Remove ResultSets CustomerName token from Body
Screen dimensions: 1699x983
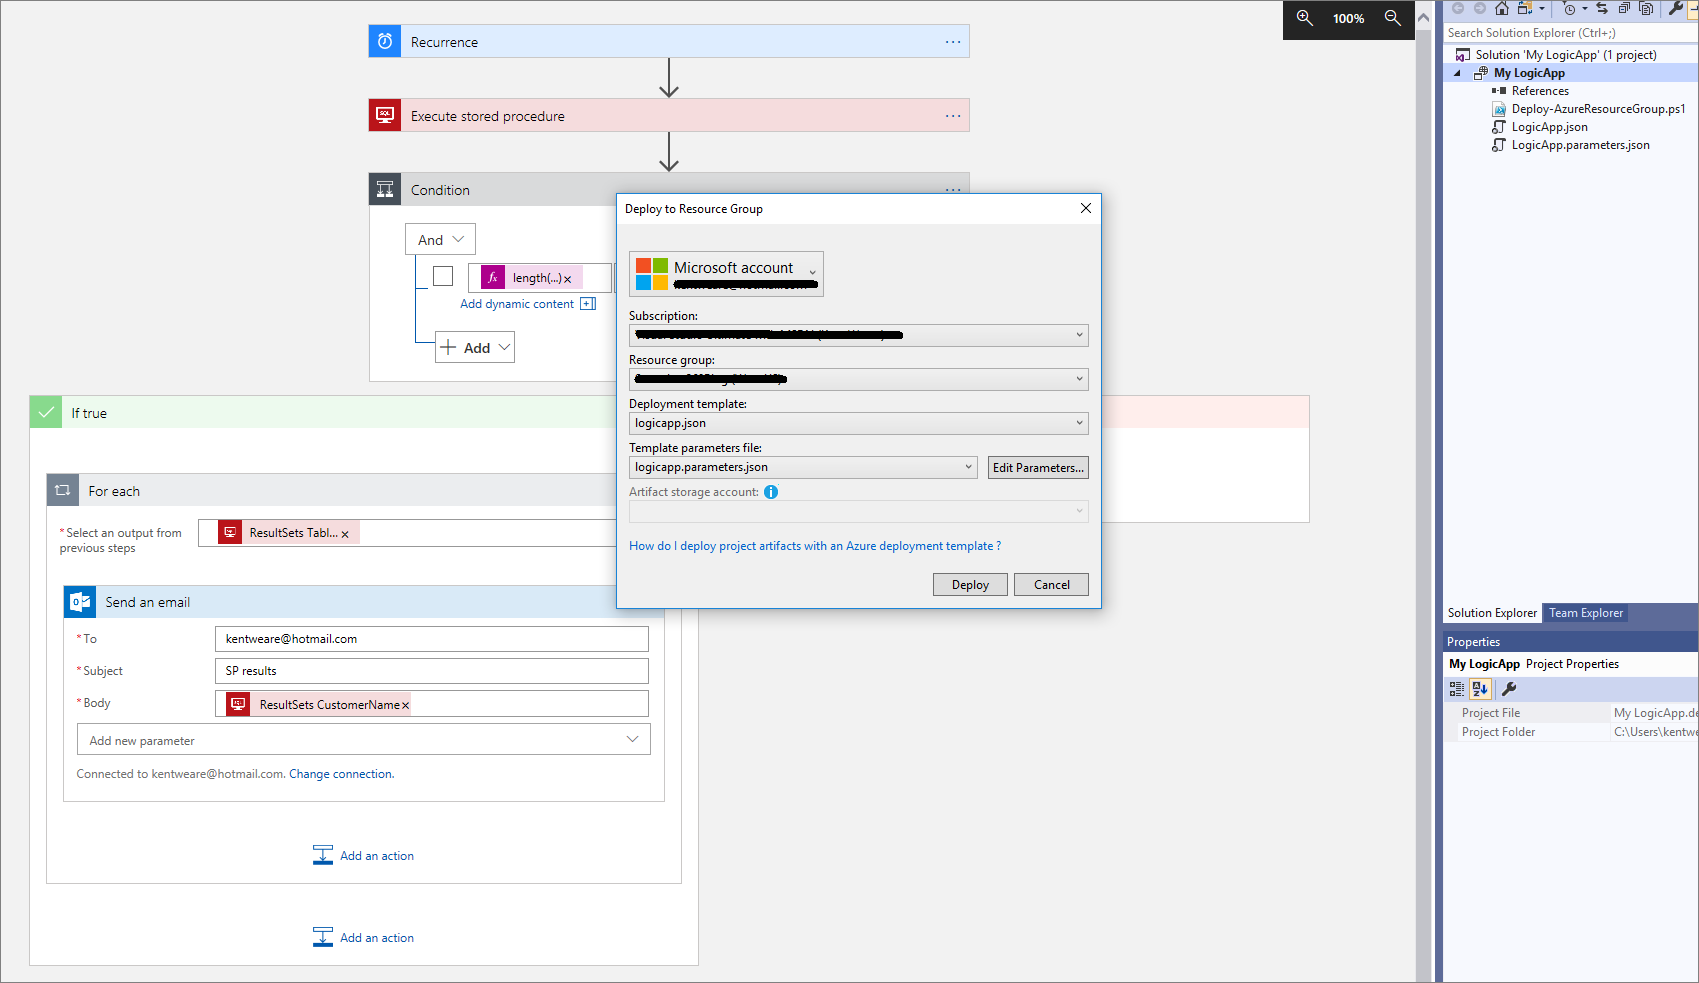pos(405,706)
